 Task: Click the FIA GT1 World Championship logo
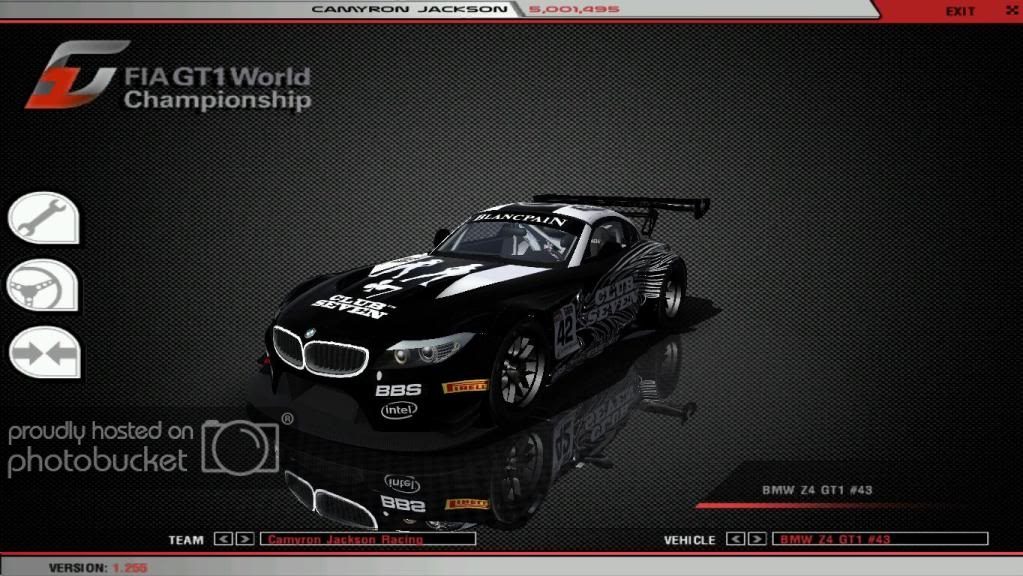click(x=168, y=76)
